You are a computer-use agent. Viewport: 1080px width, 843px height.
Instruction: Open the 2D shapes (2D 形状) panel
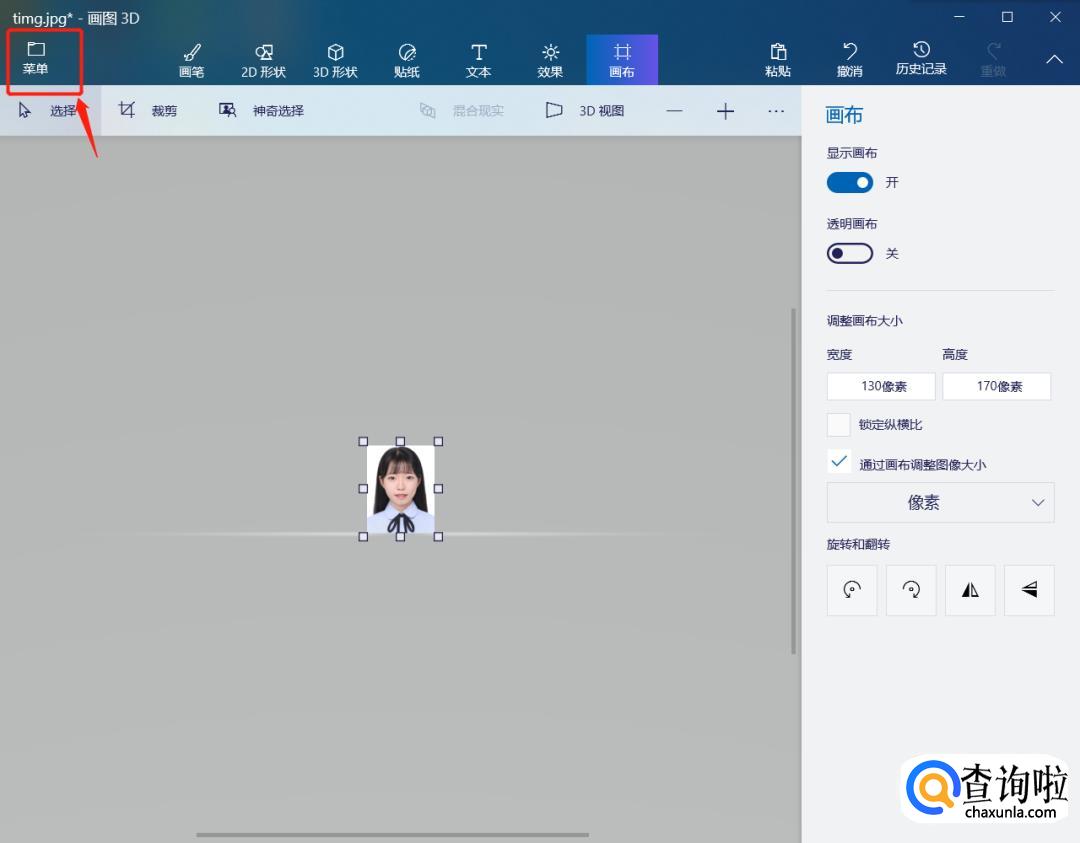[263, 60]
